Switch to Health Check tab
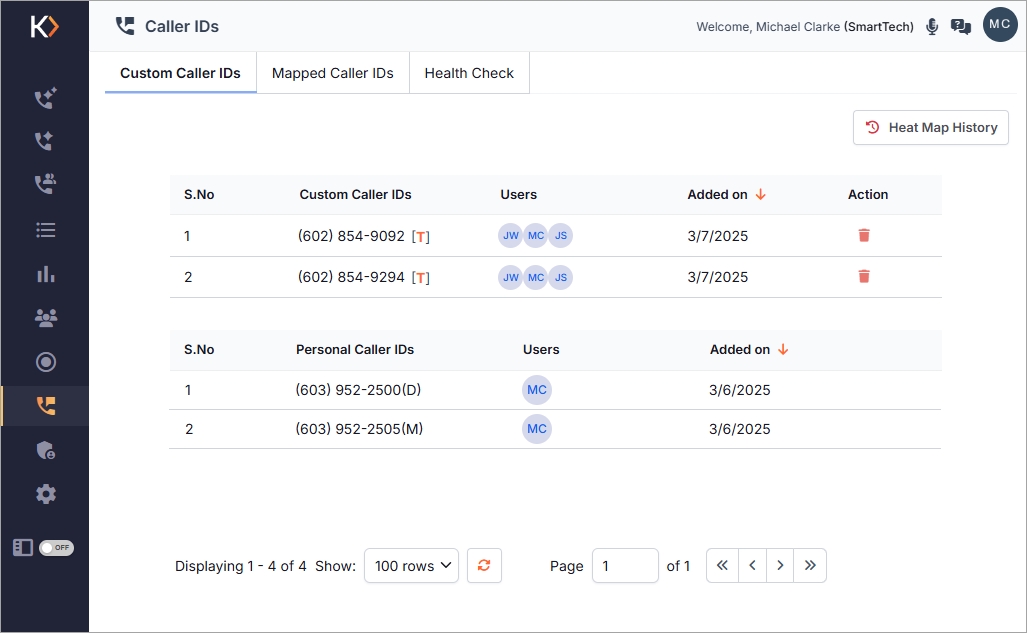1027x633 pixels. pos(469,73)
